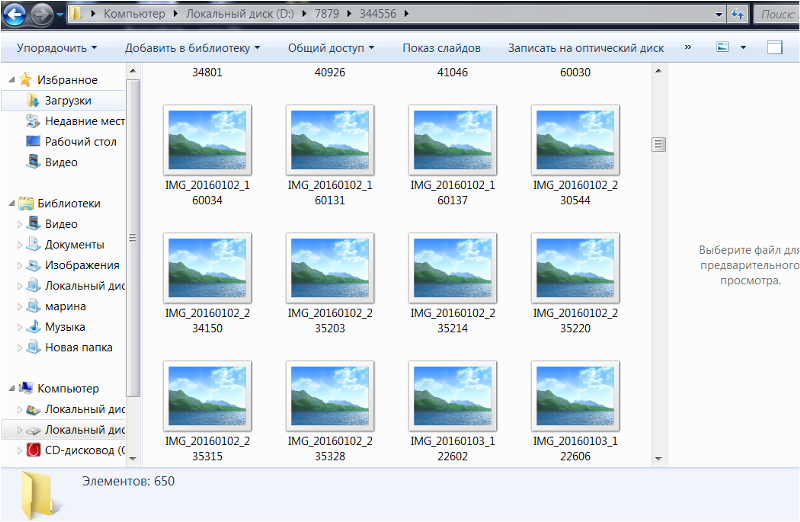
Task: Click the Библиотеки folder icon
Action: coord(26,203)
